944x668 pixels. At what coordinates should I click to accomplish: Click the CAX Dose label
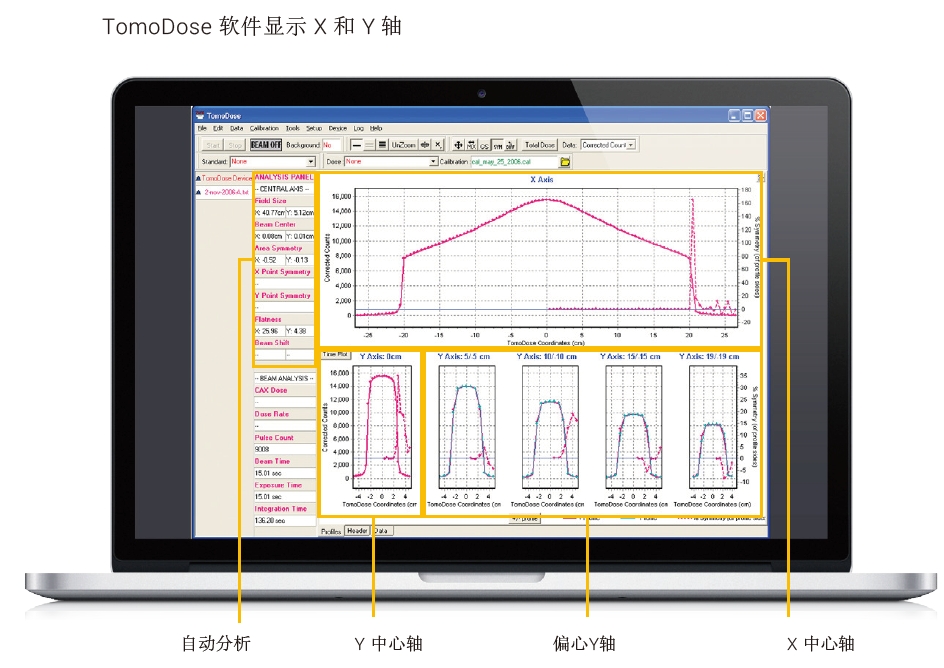[x=271, y=390]
